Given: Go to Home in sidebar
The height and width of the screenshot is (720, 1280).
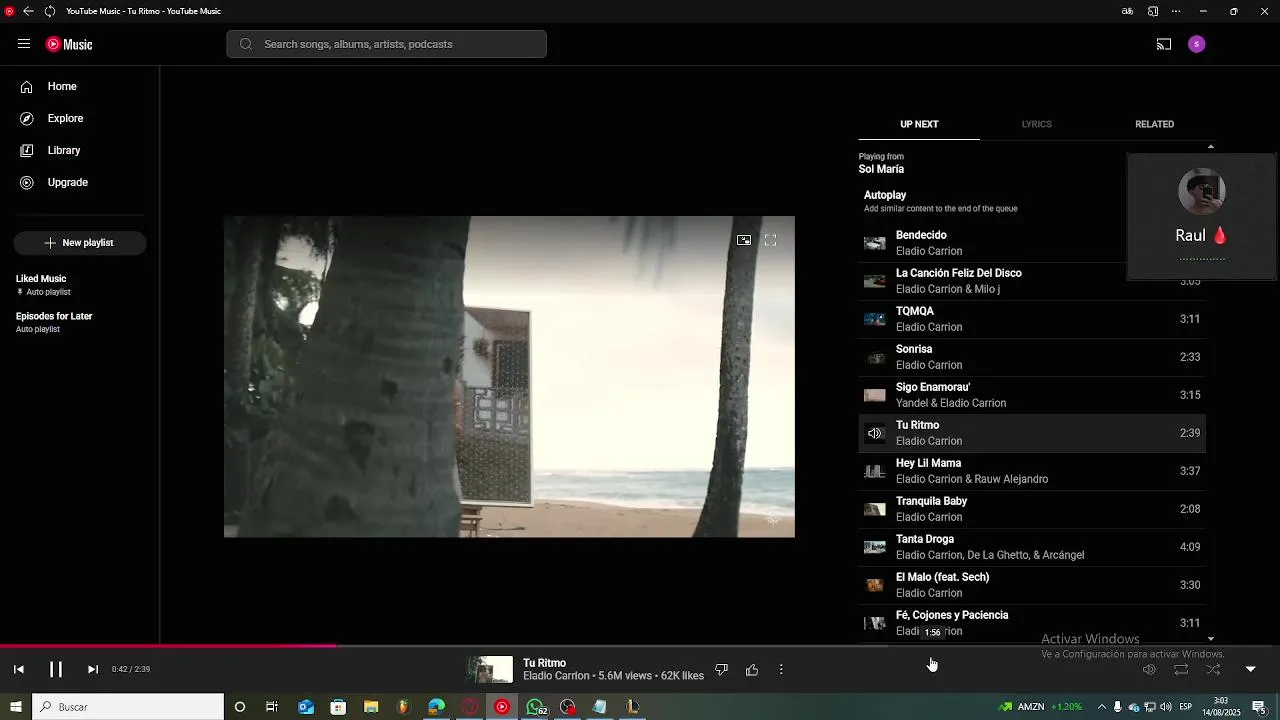Looking at the screenshot, I should (x=80, y=87).
